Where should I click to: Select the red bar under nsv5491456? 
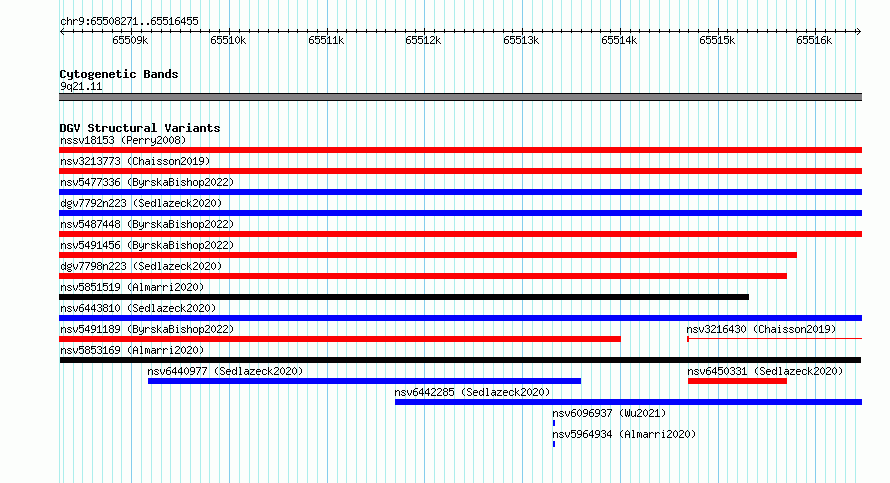(428, 255)
